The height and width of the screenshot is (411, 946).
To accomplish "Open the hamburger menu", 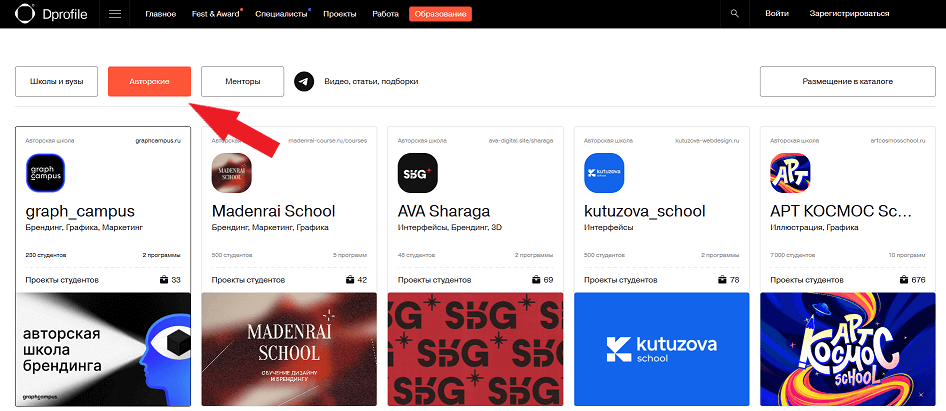I will click(115, 14).
